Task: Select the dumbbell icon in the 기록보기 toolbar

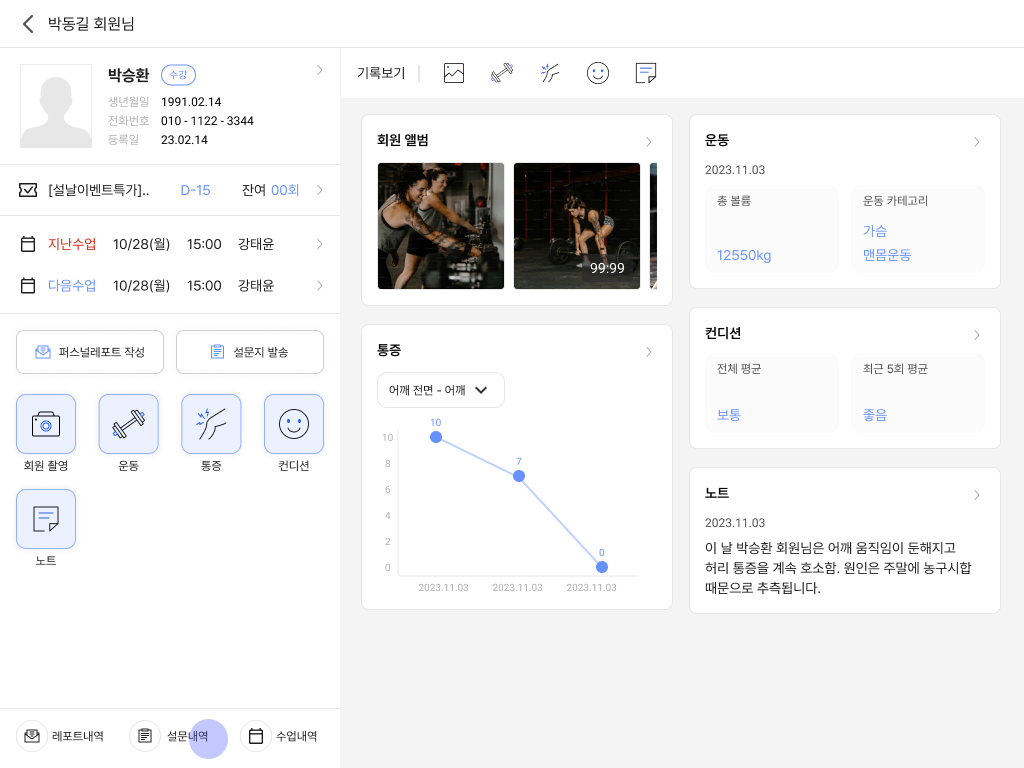Action: (x=502, y=72)
